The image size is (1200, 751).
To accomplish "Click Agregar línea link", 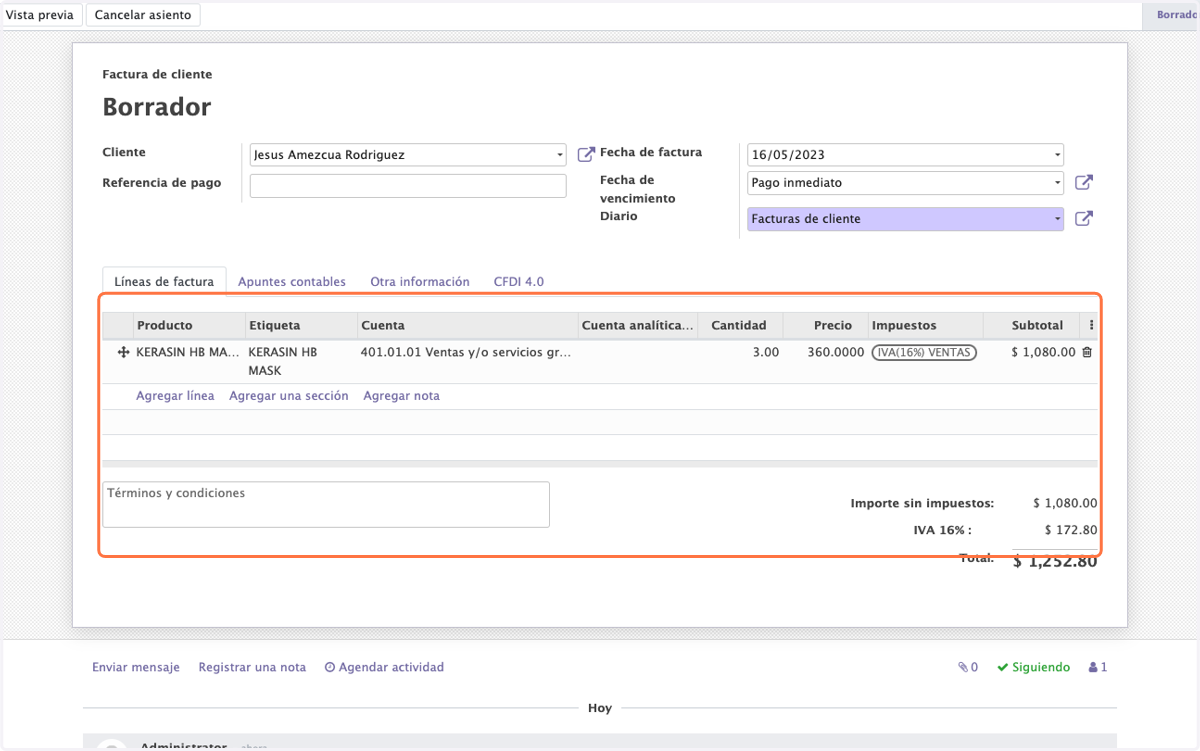I will coord(175,396).
